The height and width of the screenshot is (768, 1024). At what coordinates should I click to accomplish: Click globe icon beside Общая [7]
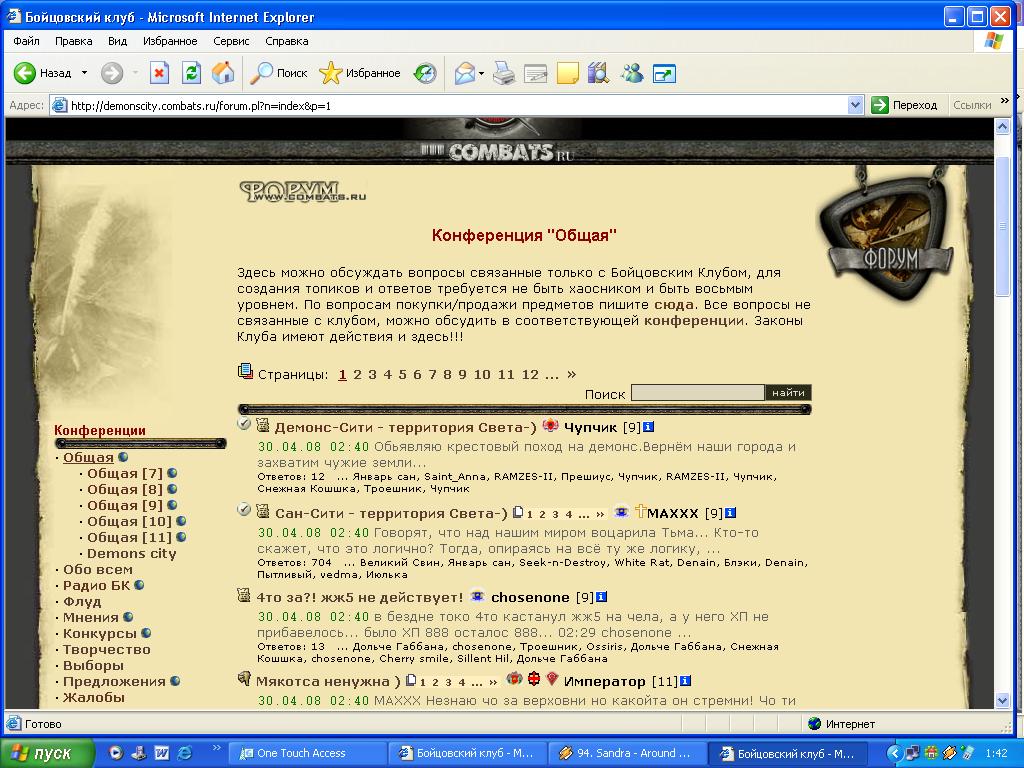pos(172,473)
